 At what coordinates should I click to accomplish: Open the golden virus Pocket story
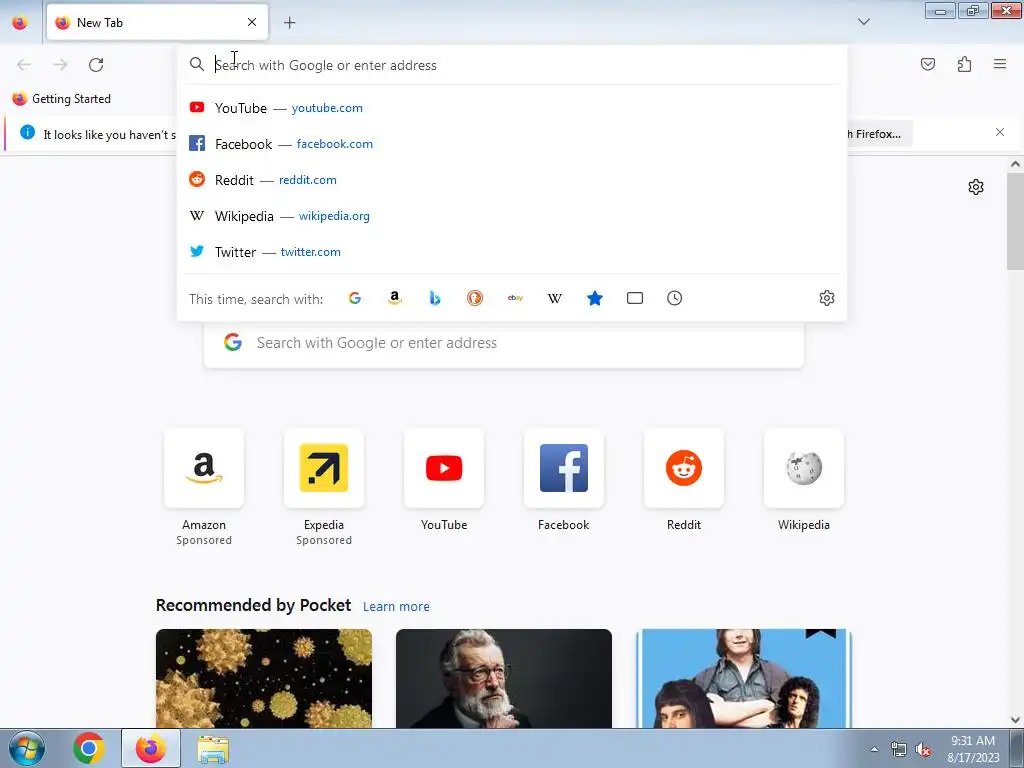point(264,678)
